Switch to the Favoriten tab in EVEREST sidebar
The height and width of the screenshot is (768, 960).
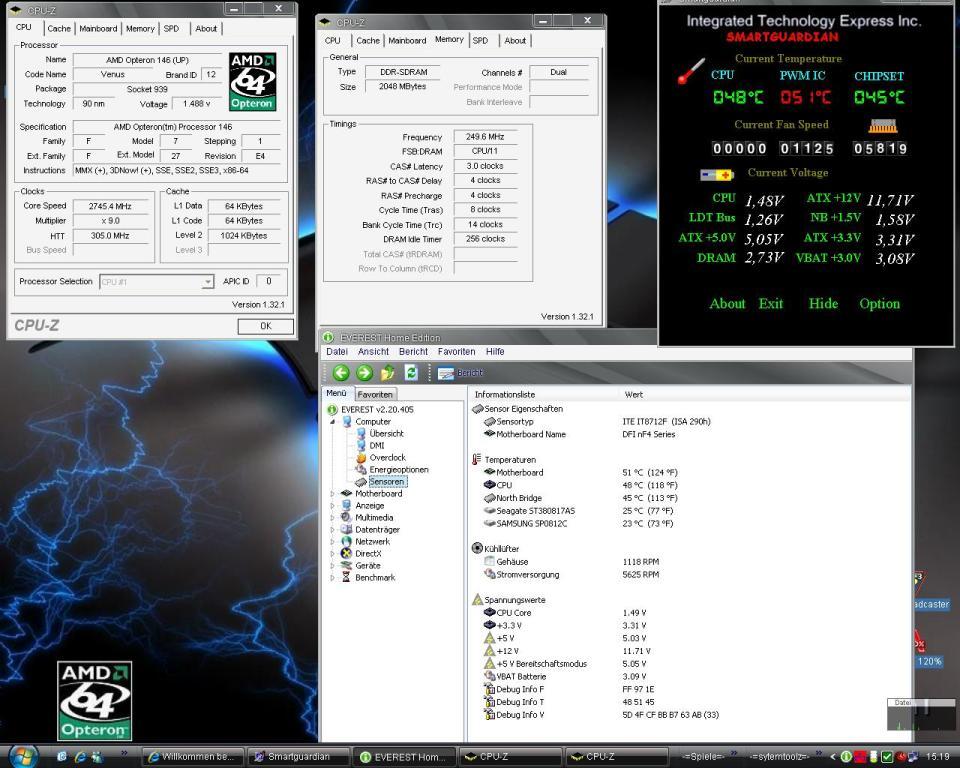pyautogui.click(x=375, y=394)
